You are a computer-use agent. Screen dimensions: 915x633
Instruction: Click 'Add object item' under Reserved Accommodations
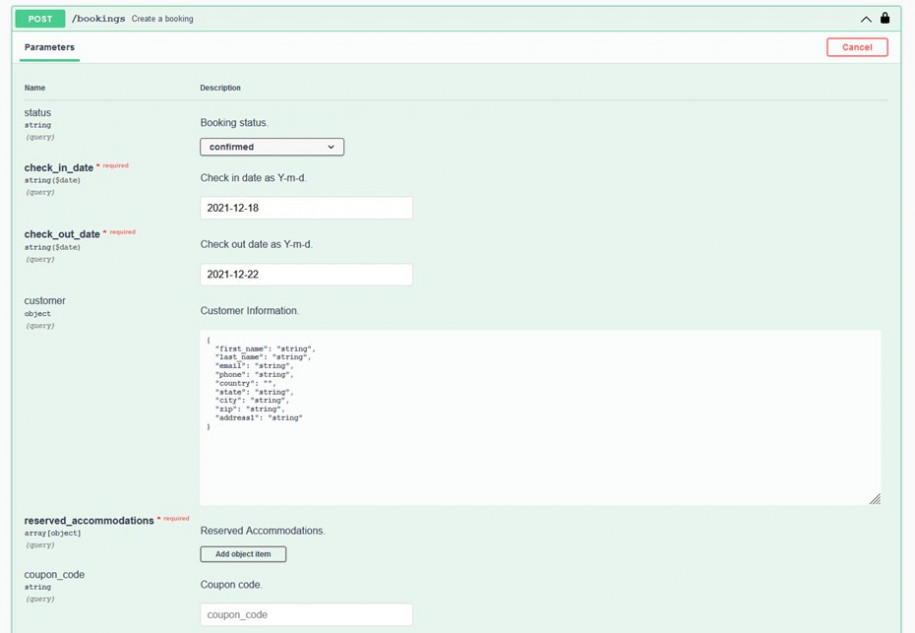242,553
